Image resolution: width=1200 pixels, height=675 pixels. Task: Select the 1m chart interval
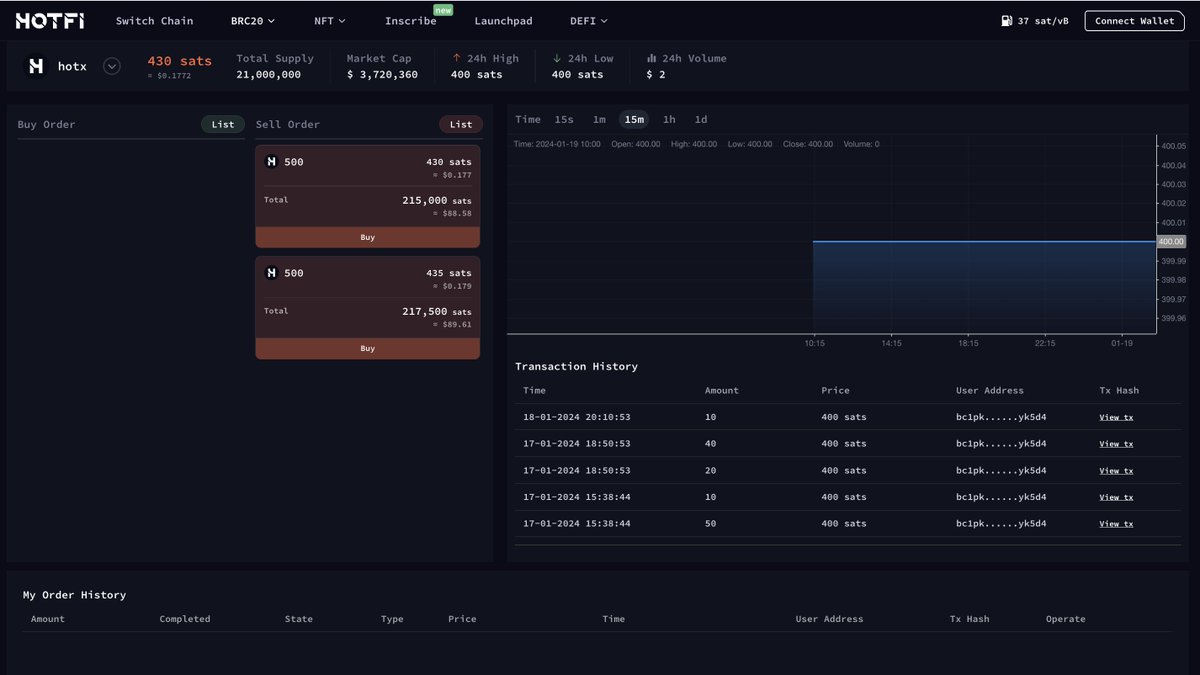click(599, 119)
